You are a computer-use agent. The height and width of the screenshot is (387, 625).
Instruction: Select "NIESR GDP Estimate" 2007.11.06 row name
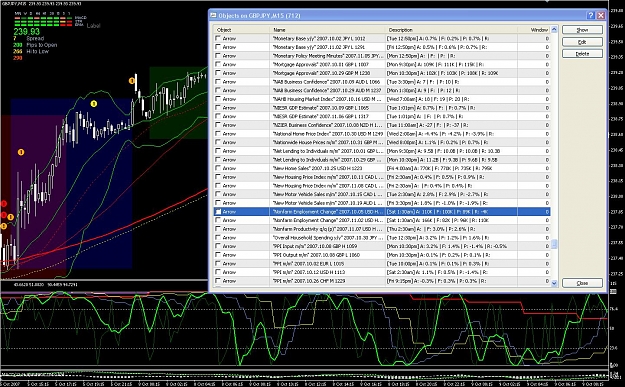[320, 116]
